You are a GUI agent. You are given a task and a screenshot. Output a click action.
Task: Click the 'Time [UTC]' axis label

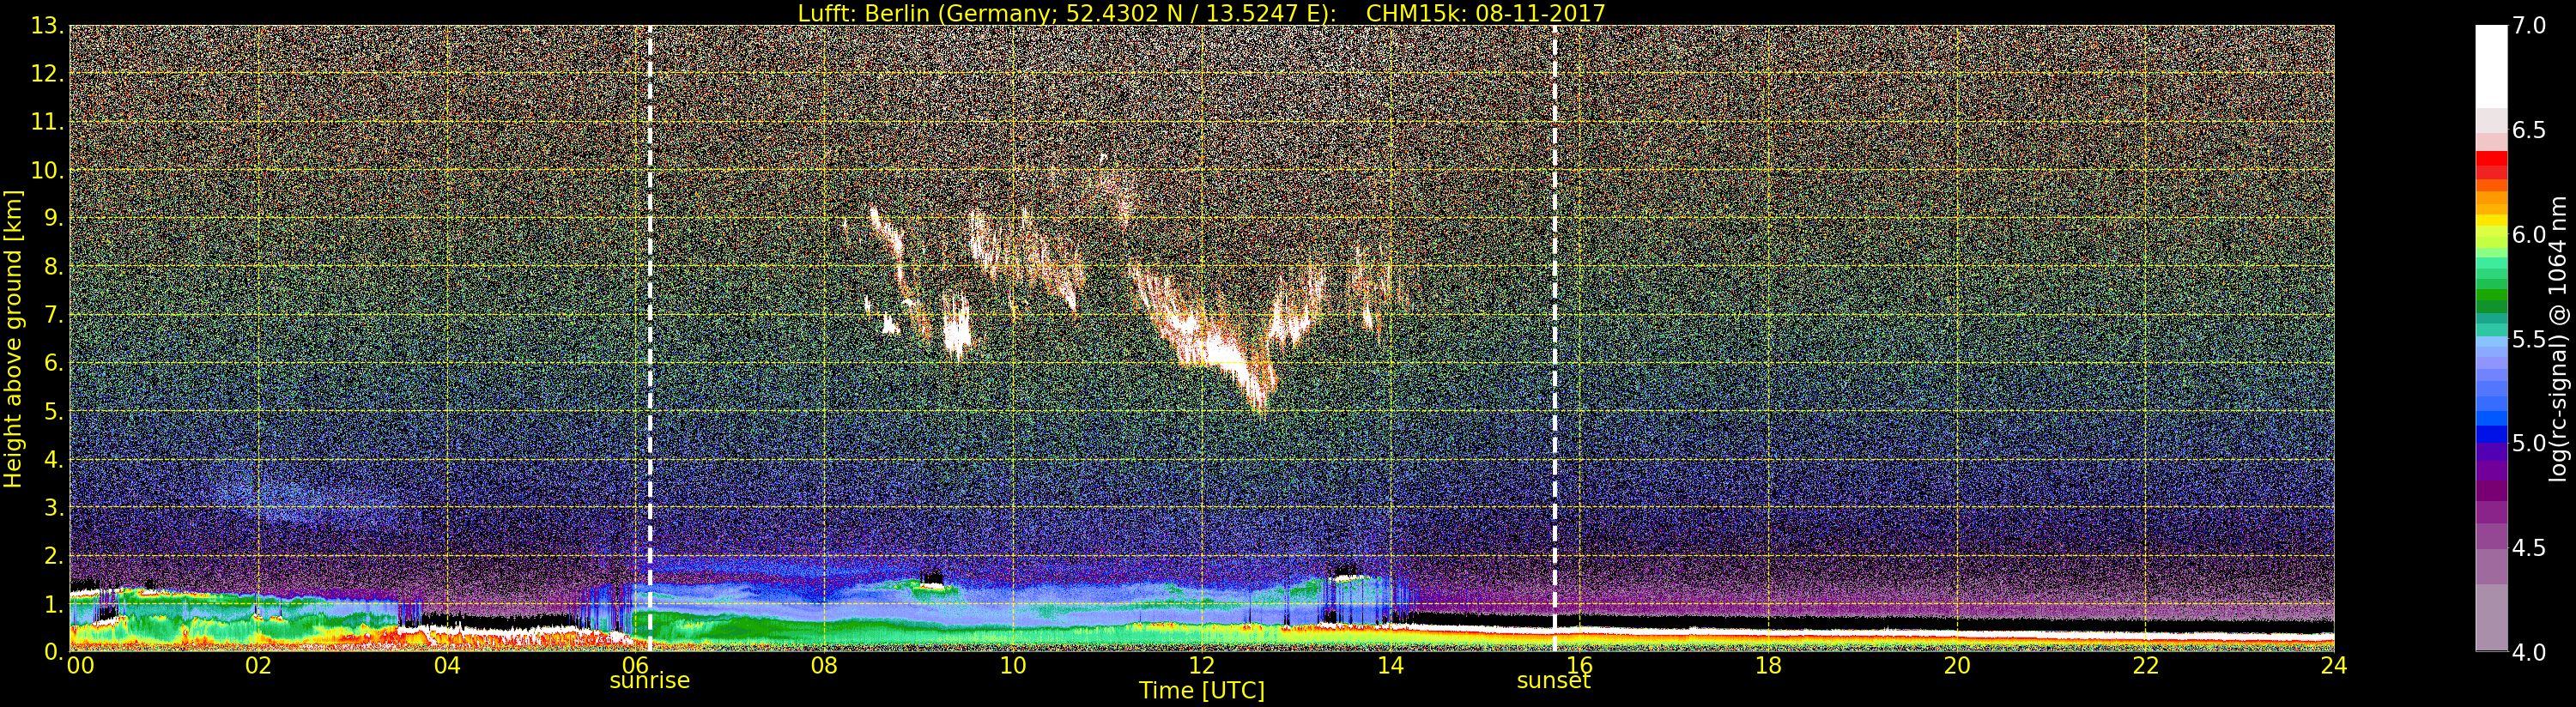[x=1201, y=691]
